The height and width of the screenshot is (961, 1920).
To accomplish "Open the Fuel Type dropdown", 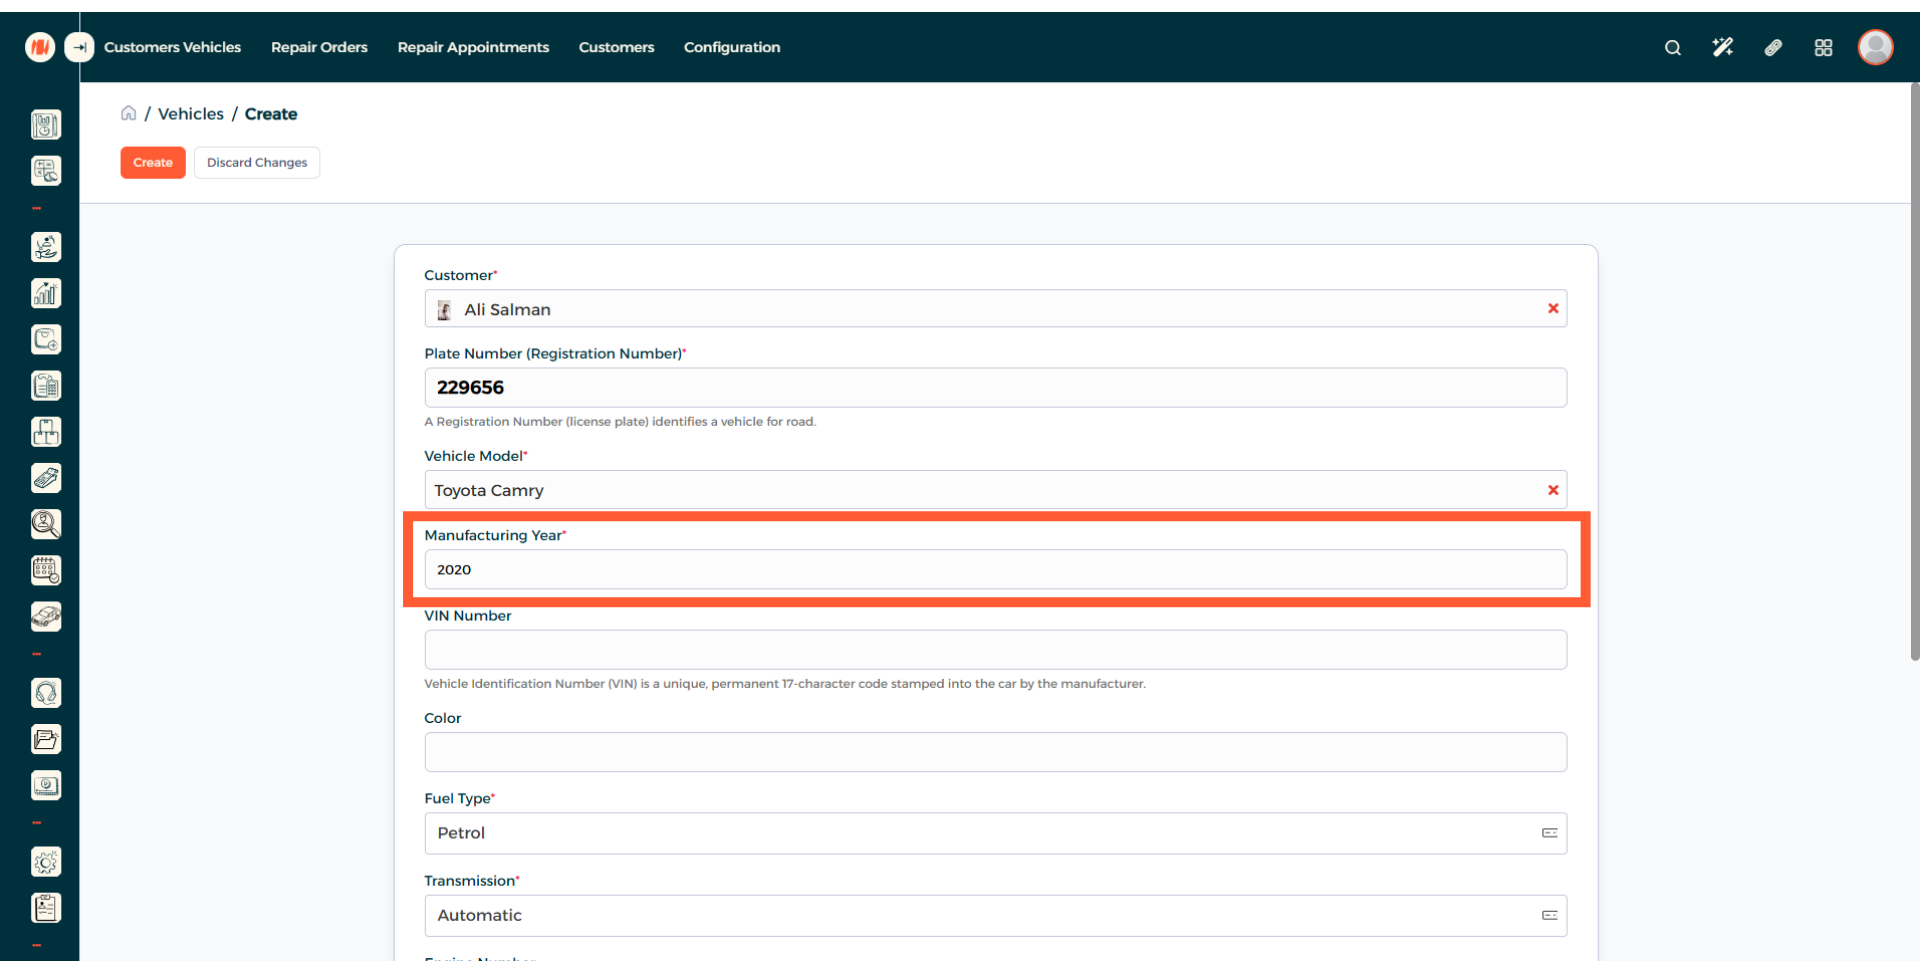I will (x=995, y=833).
